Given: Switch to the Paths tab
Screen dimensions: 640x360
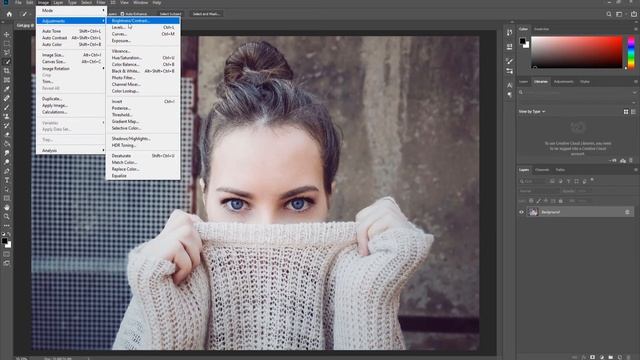Looking at the screenshot, I should tap(560, 170).
